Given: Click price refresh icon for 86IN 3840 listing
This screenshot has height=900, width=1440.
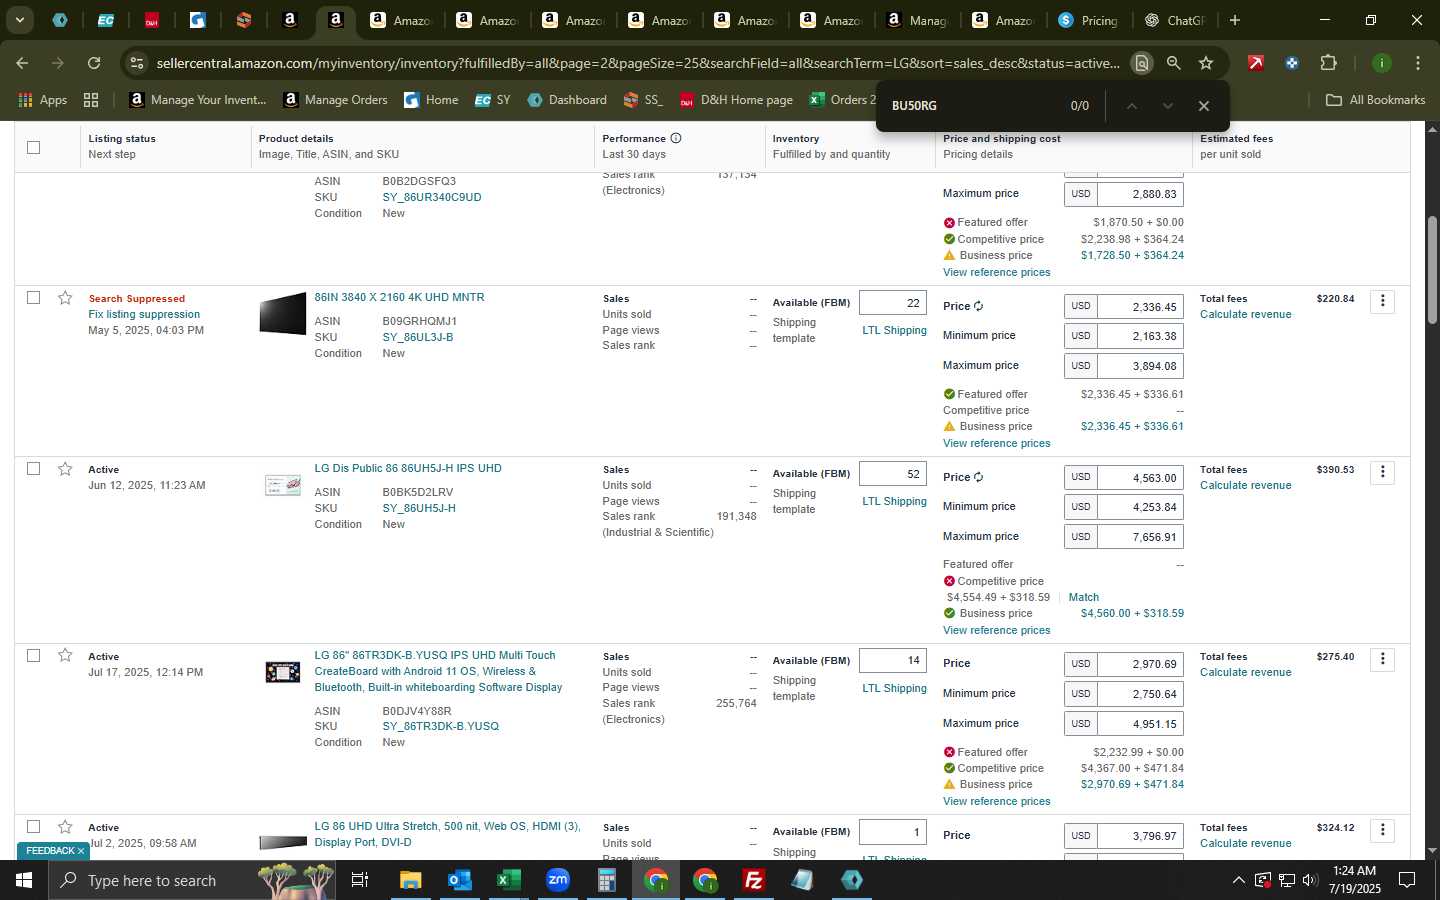Looking at the screenshot, I should coord(978,307).
